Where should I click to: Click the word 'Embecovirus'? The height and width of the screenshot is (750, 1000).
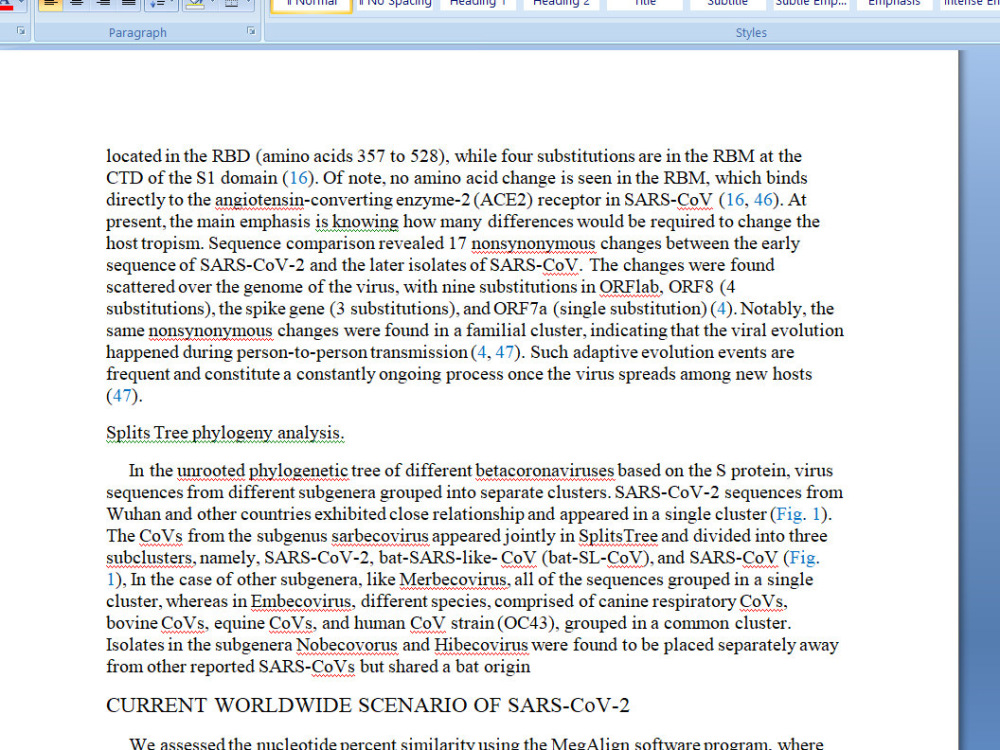click(301, 601)
